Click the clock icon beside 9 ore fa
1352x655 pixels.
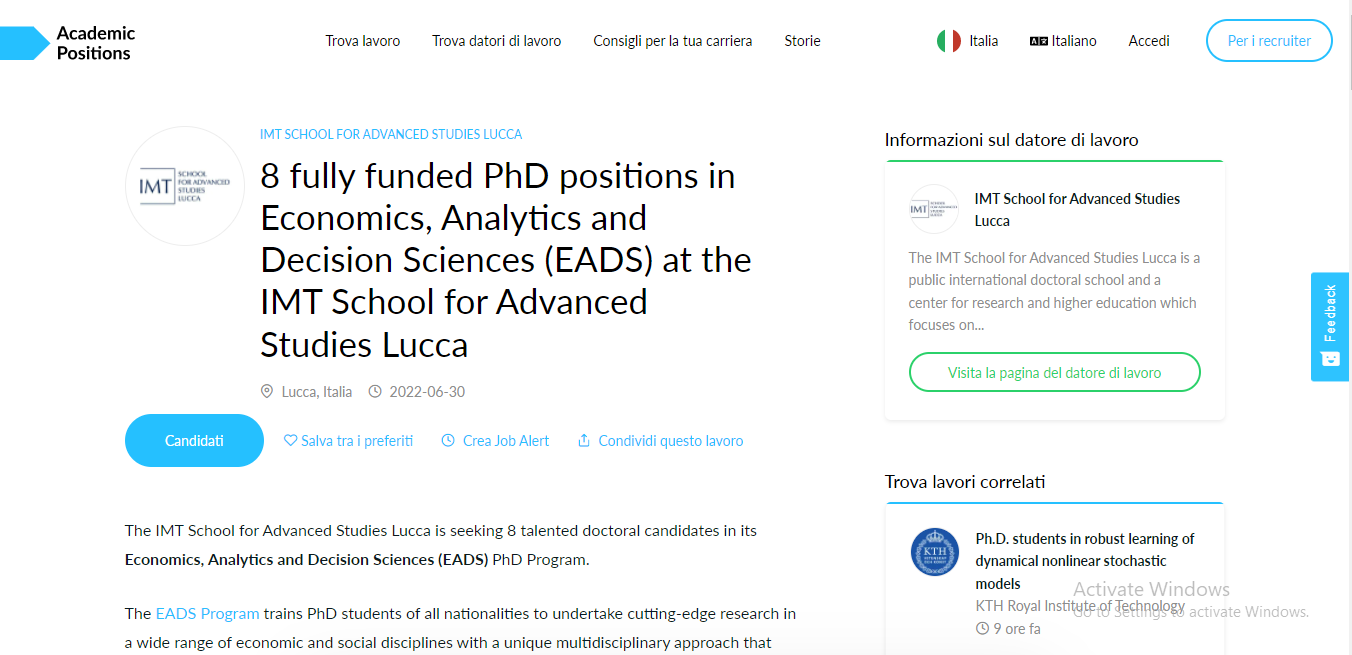coord(982,629)
